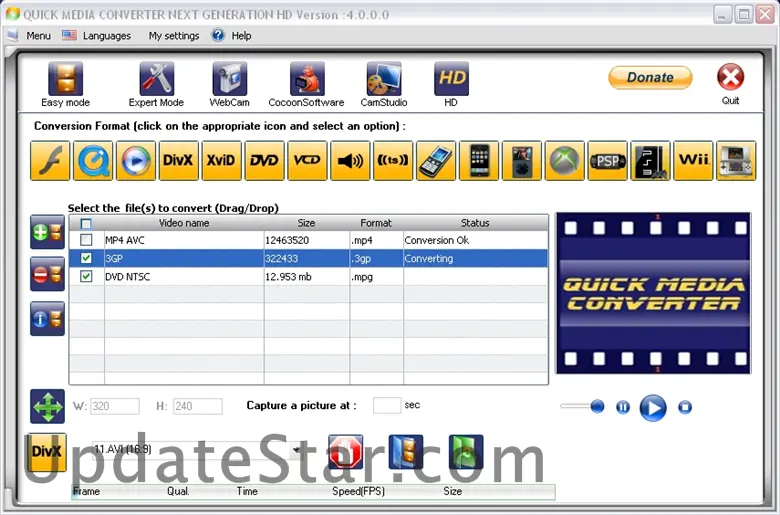Select the MP4 AVC row name

click(x=125, y=240)
